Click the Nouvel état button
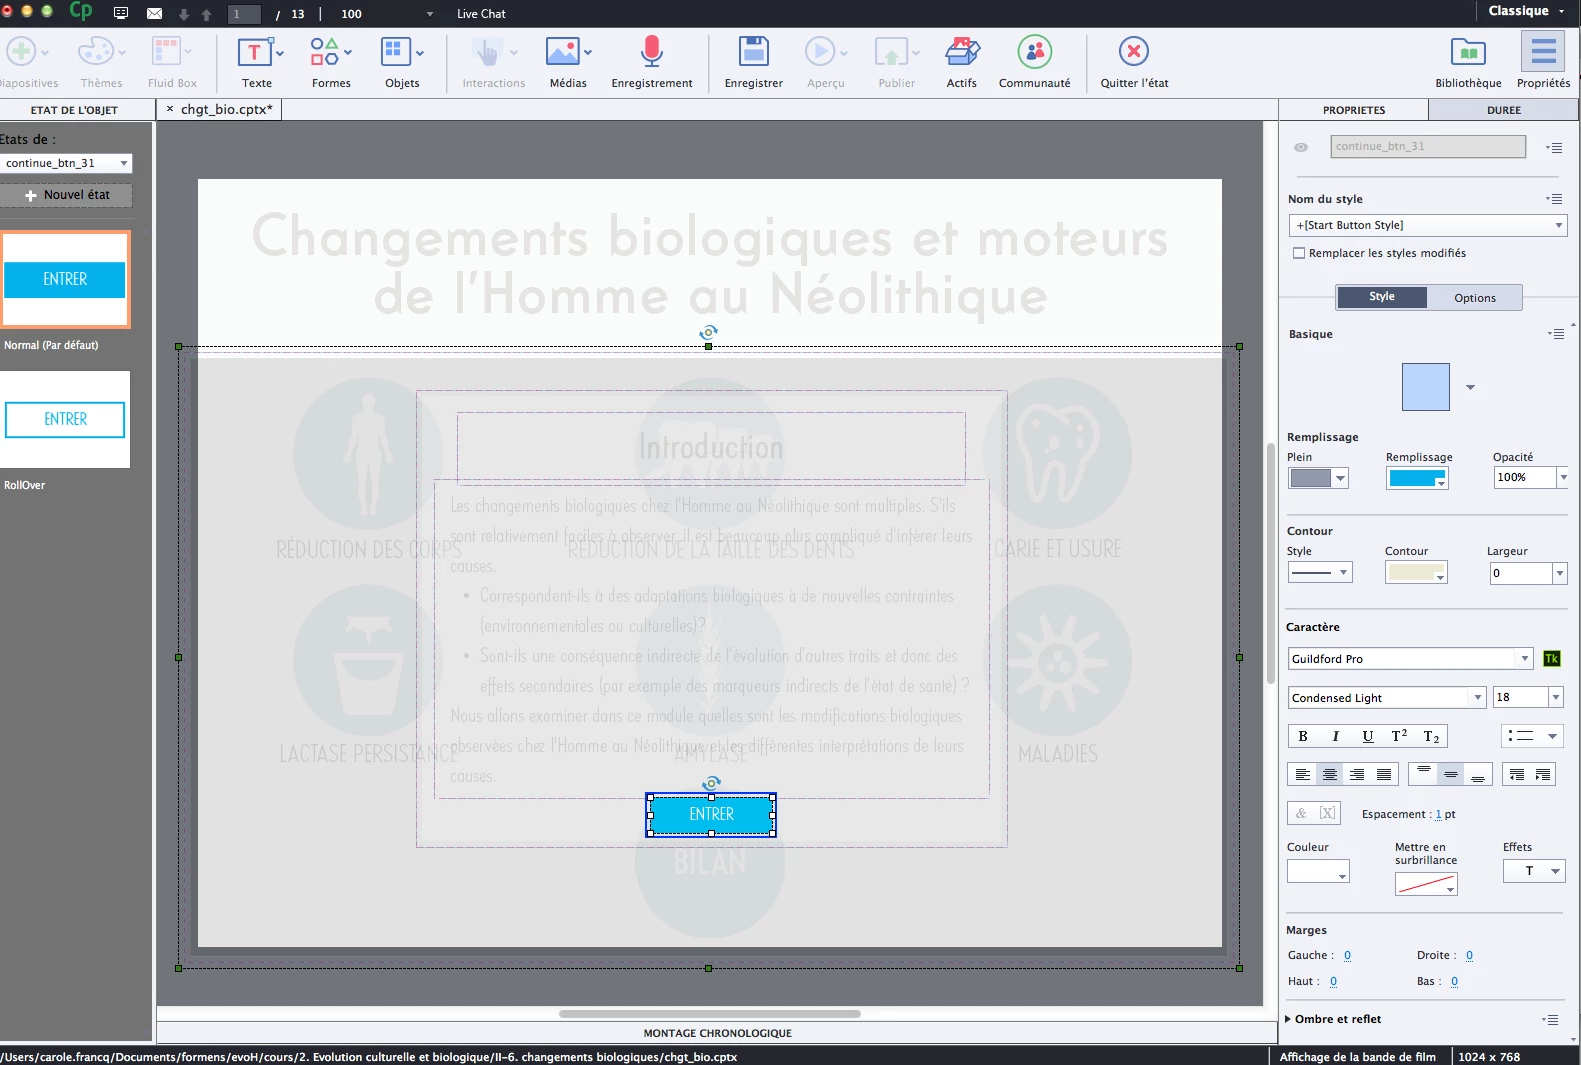The width and height of the screenshot is (1581, 1065). 66,195
